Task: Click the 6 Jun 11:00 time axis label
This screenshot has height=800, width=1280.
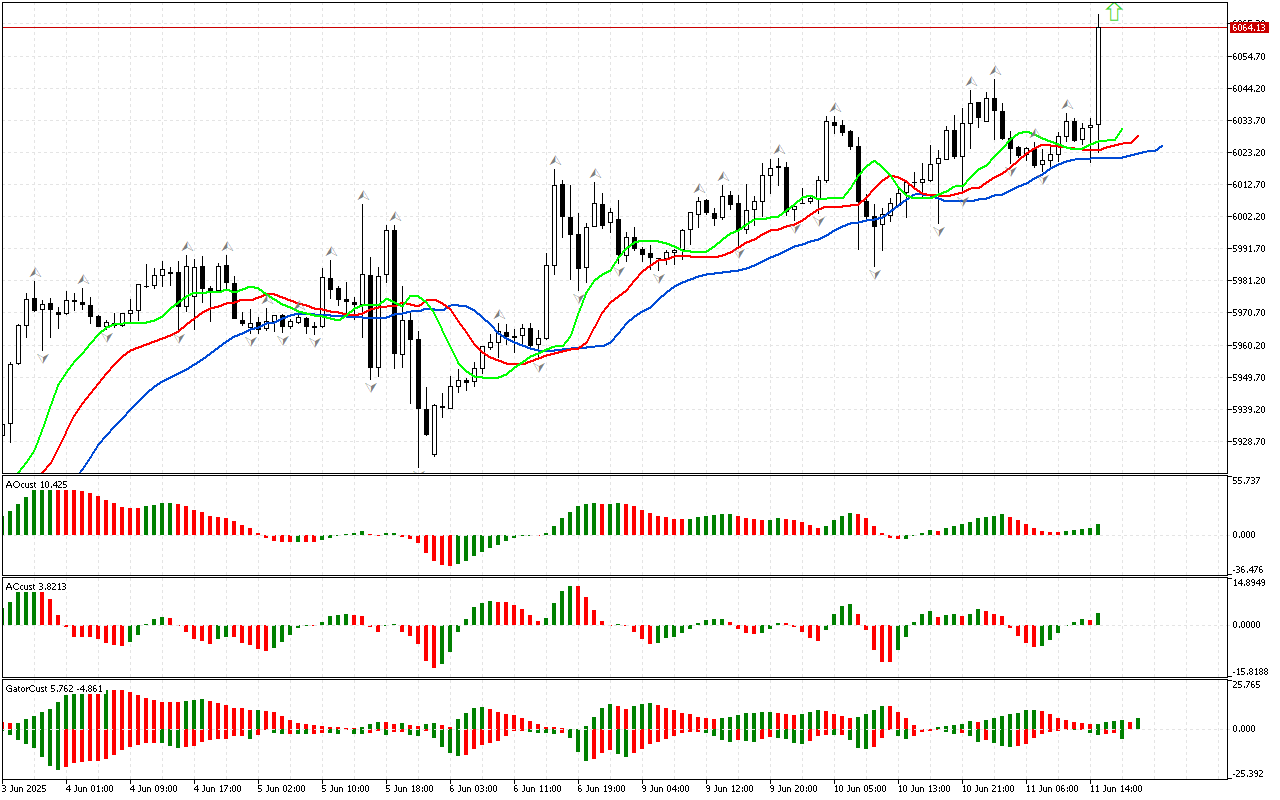Action: point(536,788)
